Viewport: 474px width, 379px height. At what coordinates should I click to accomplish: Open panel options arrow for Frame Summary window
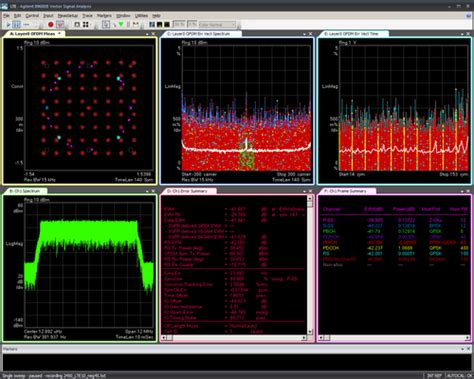462,191
